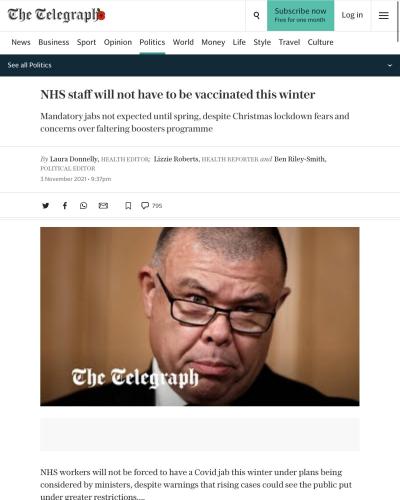Click Subscribe now button
The height and width of the screenshot is (500, 400).
[x=300, y=15]
